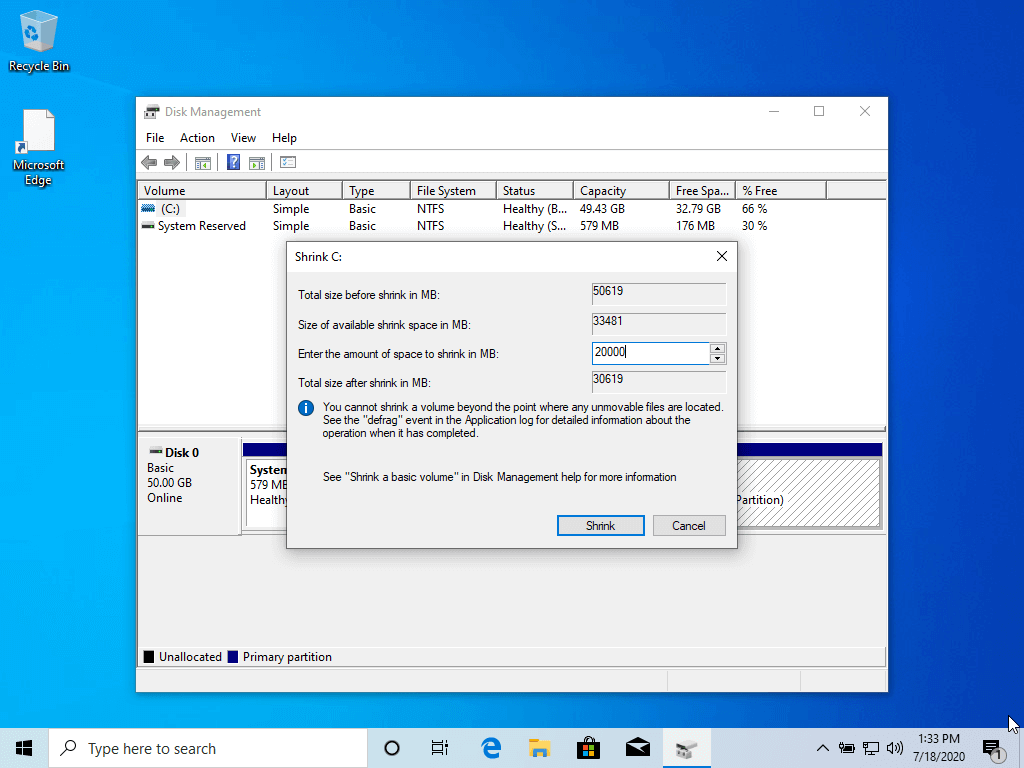Sort the volume list by the Capacity column

(x=620, y=191)
